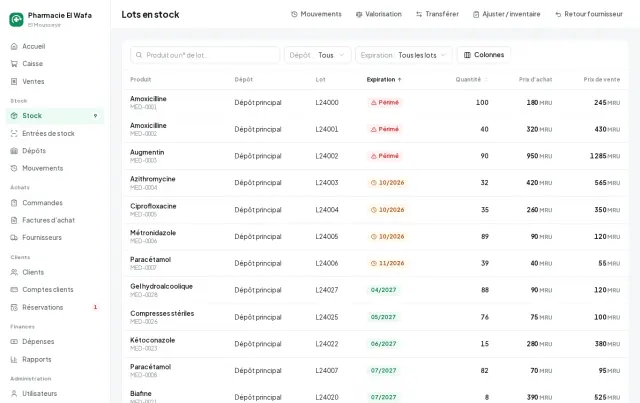Click the Retour fournisseur undo icon
The height and width of the screenshot is (403, 640).
pos(558,14)
